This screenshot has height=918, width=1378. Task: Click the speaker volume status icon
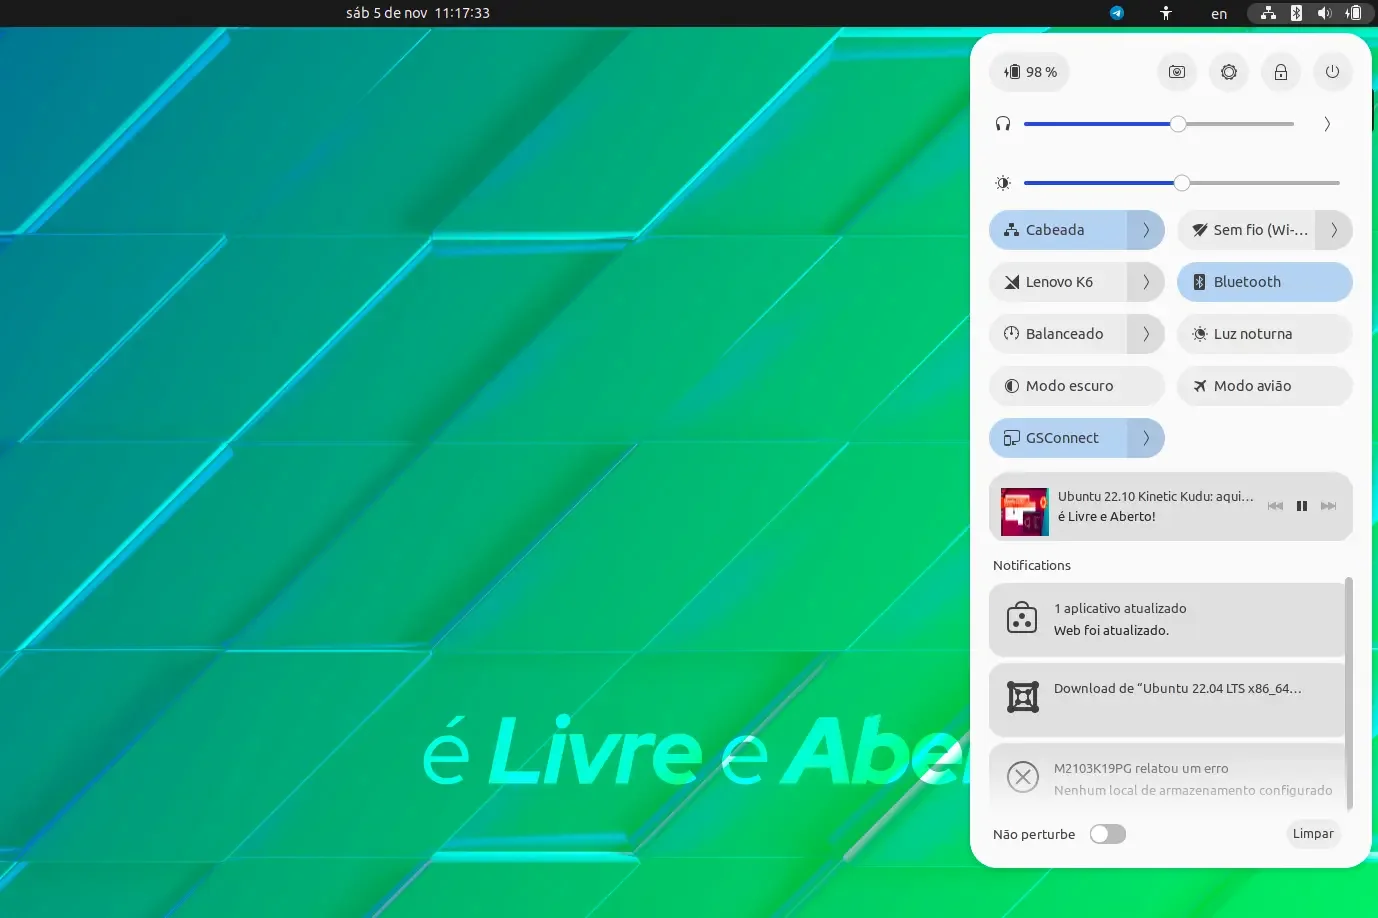click(1324, 13)
